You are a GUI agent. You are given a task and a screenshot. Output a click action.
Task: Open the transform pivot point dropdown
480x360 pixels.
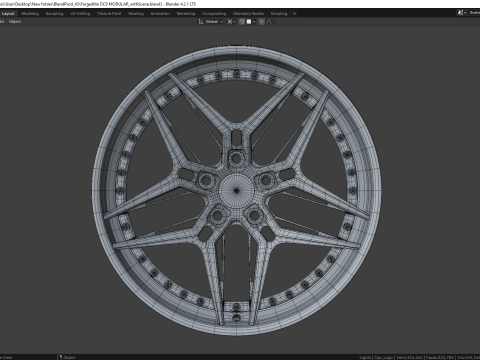pyautogui.click(x=231, y=22)
